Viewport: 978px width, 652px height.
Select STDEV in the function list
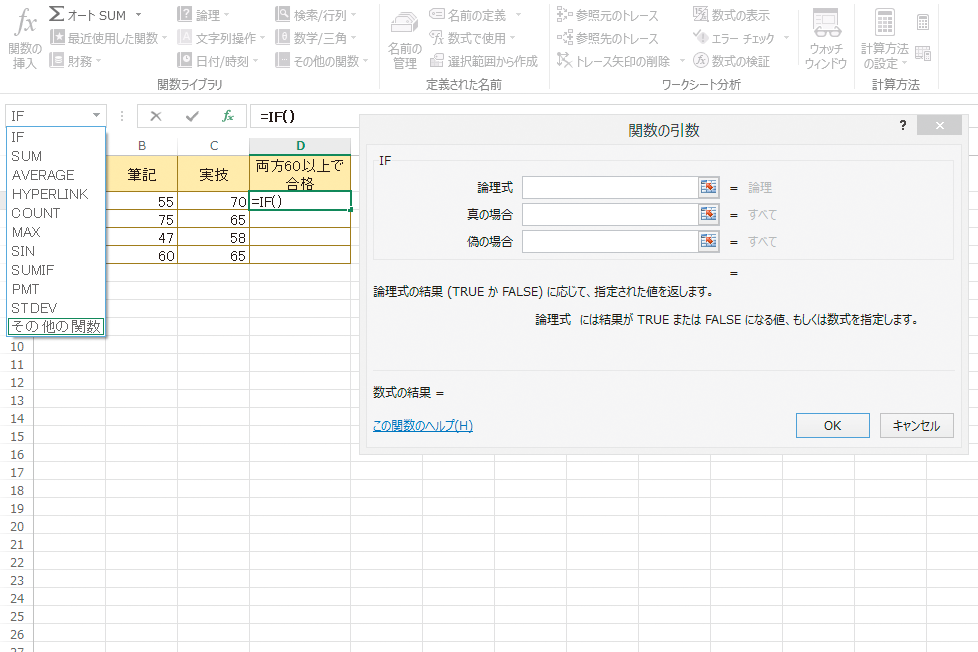(x=56, y=308)
